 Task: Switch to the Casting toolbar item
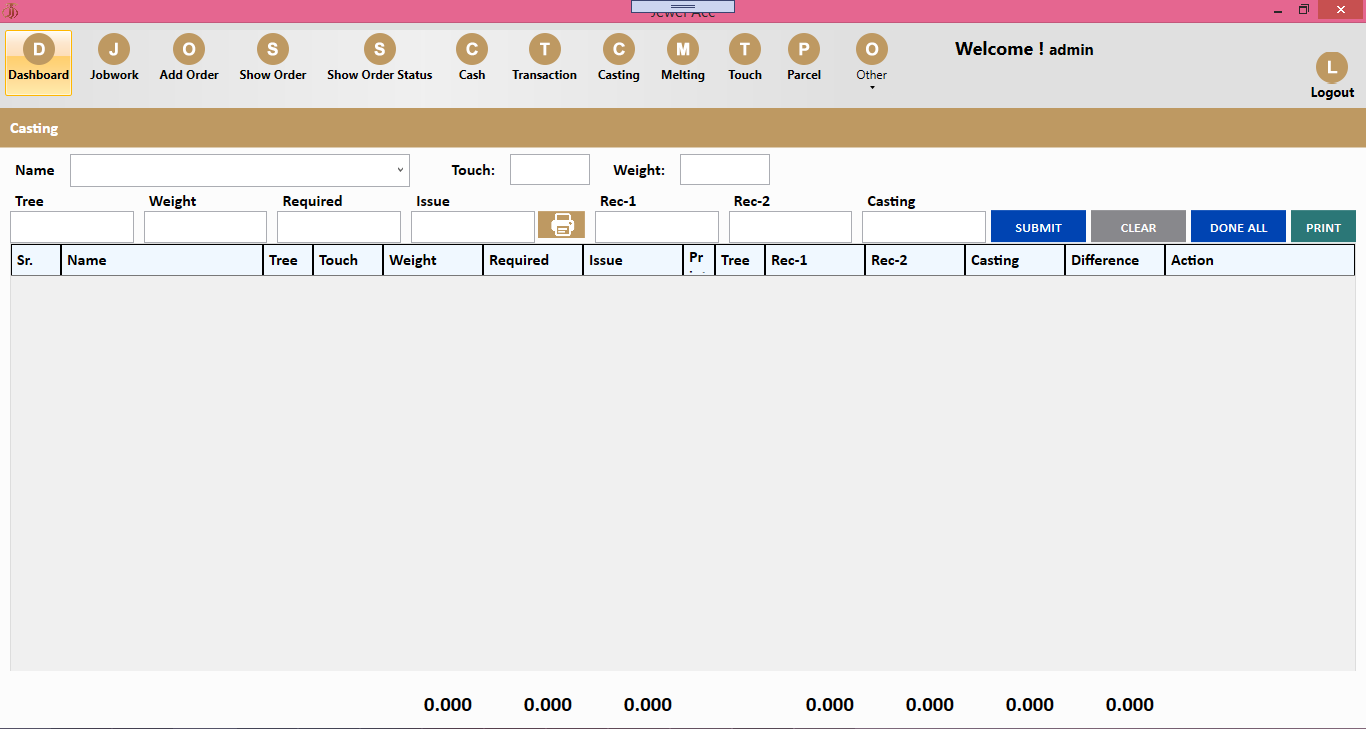[x=618, y=60]
